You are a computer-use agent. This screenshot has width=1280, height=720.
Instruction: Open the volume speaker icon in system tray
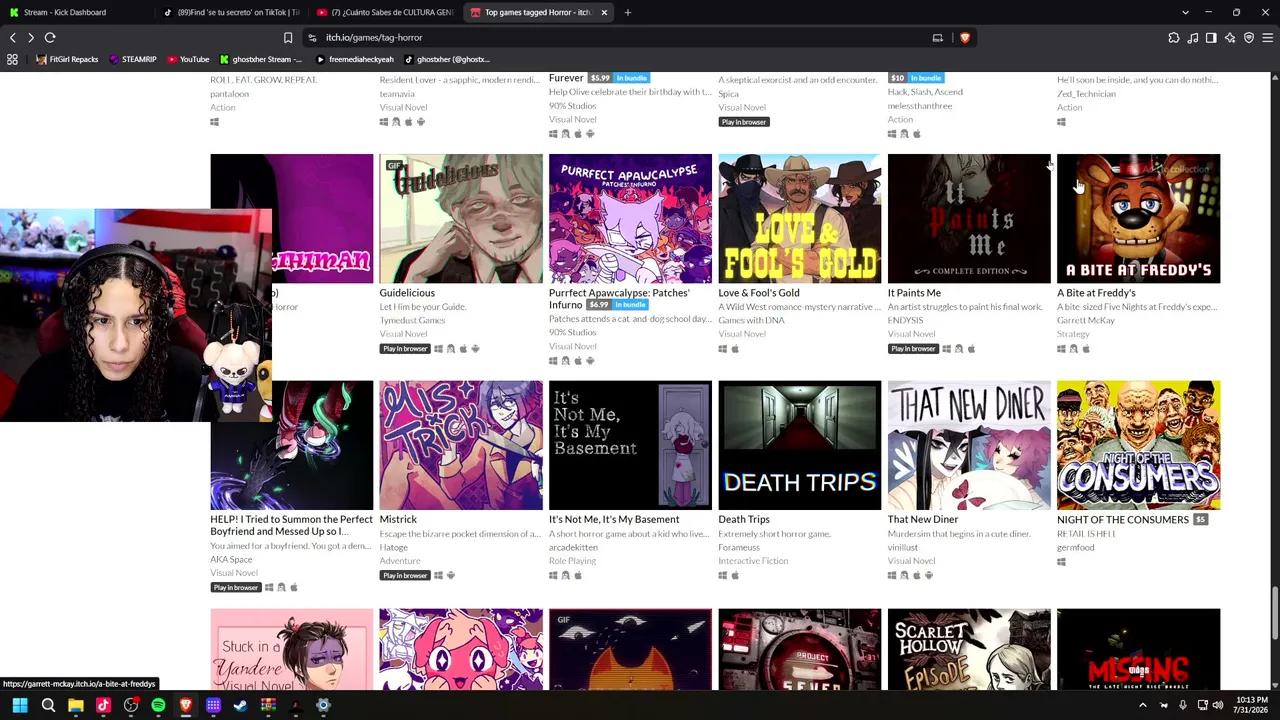coord(1217,706)
